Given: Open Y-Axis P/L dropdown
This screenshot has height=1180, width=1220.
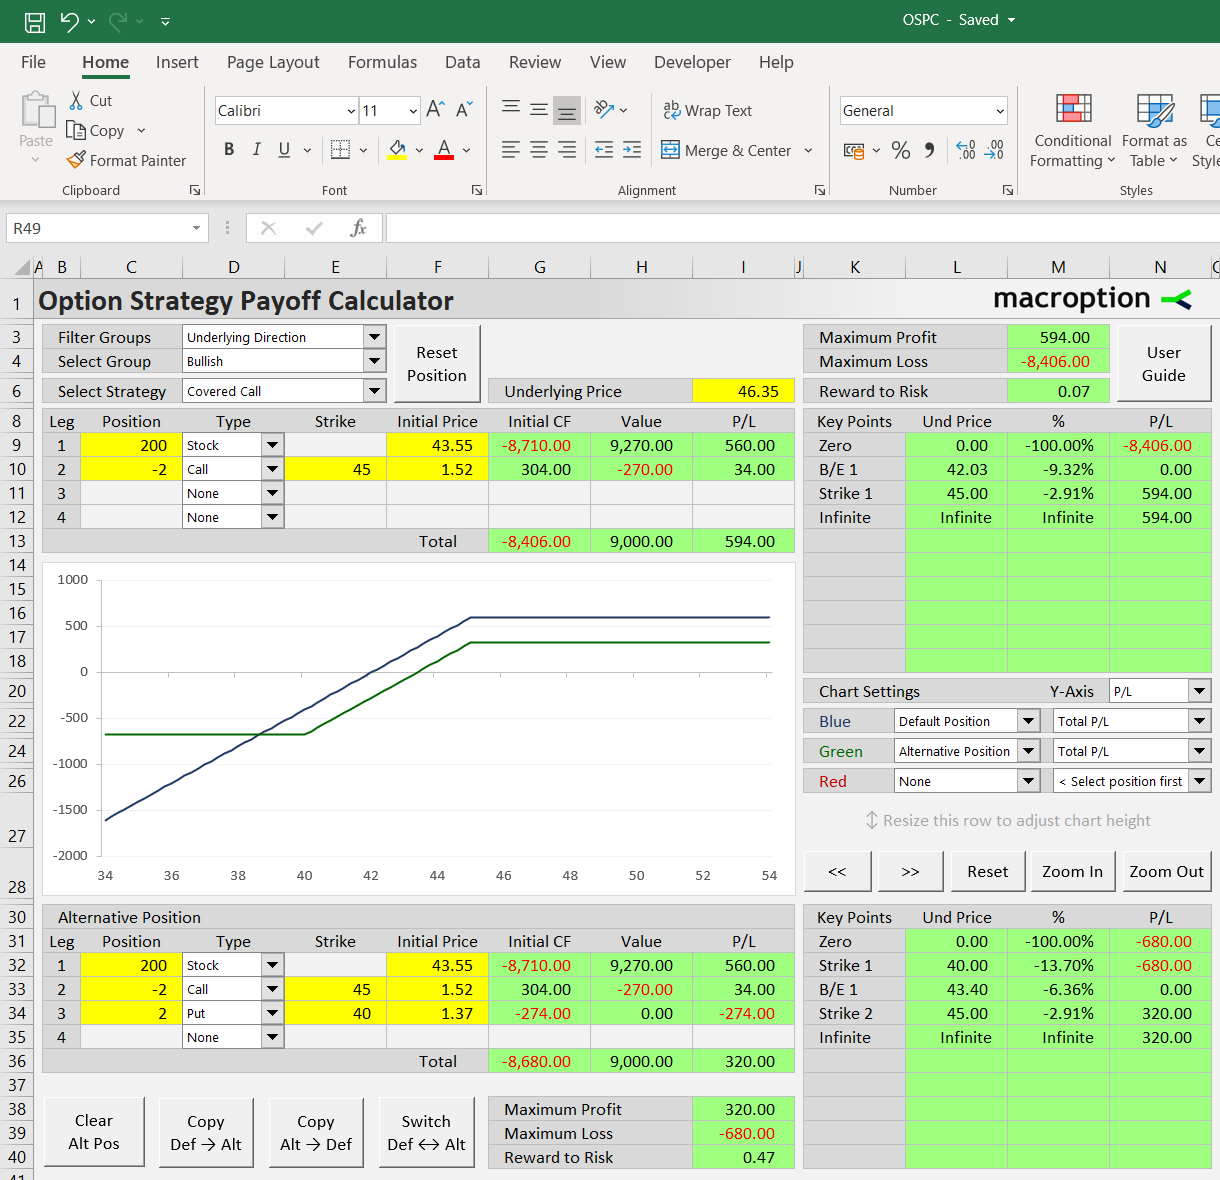Looking at the screenshot, I should pyautogui.click(x=1199, y=691).
